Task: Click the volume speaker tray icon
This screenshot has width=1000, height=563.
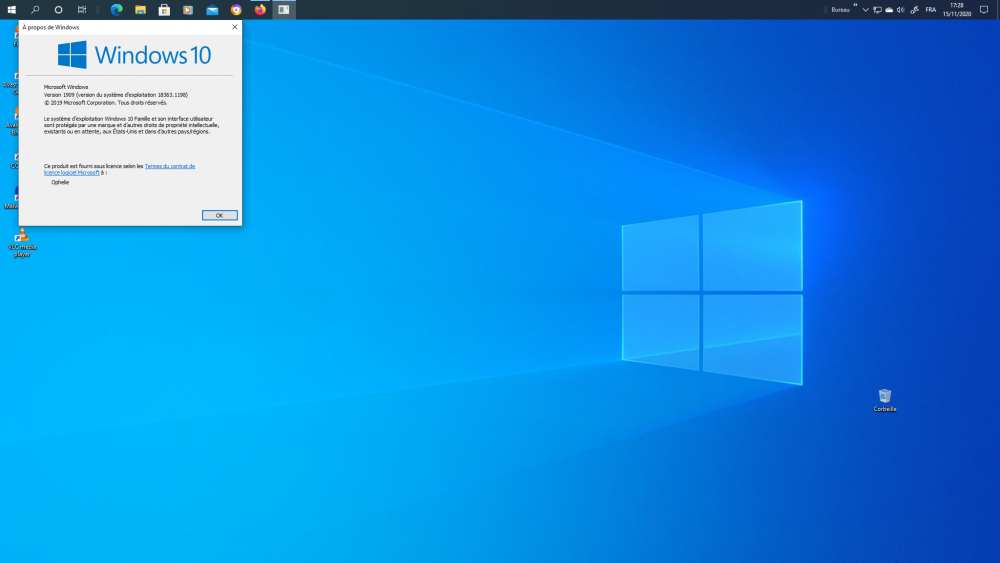Action: click(901, 10)
